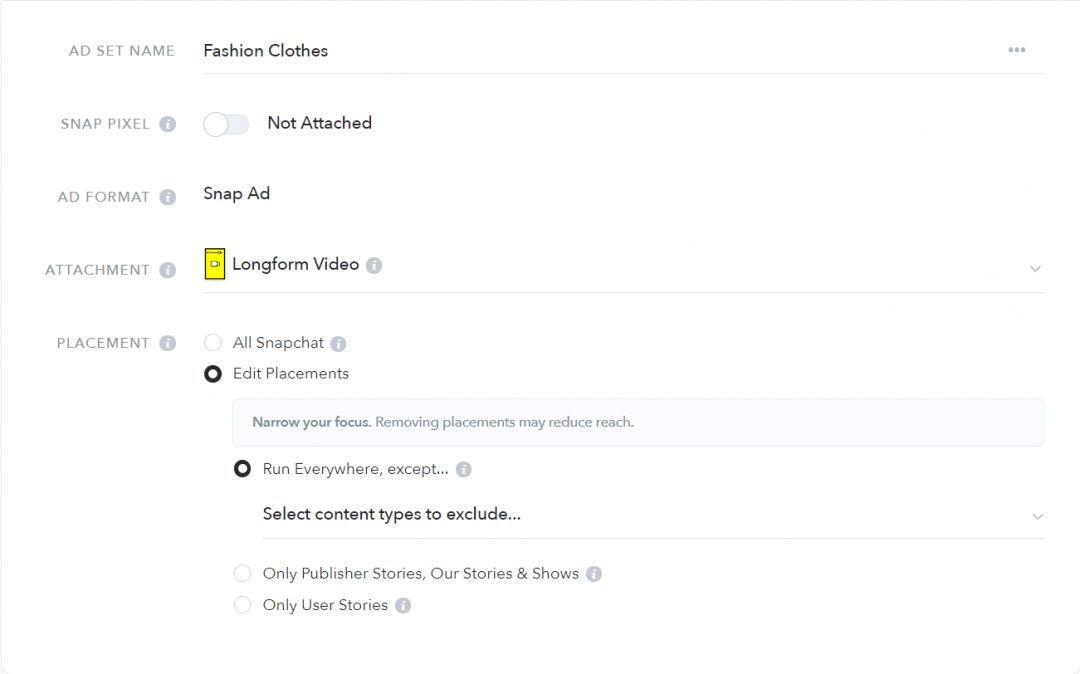Click info icon beside Run Everywhere, except
This screenshot has width=1080, height=674.
[464, 470]
